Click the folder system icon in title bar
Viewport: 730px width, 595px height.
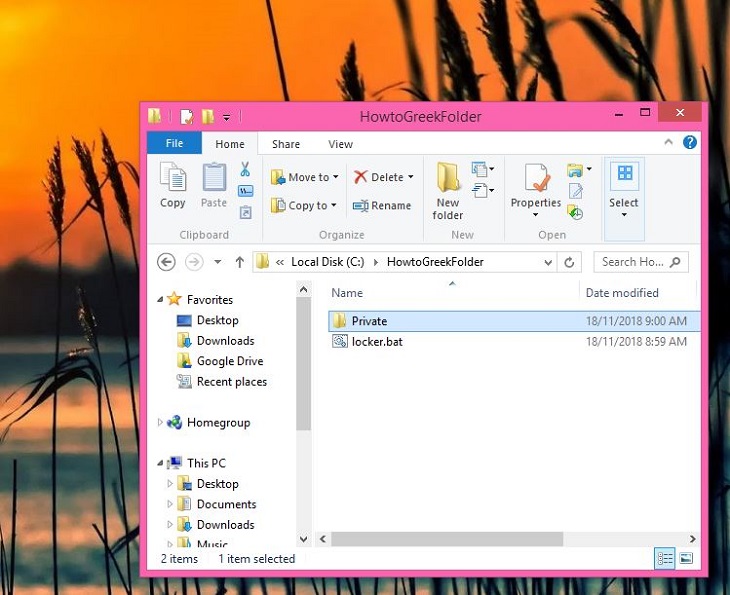pos(155,116)
